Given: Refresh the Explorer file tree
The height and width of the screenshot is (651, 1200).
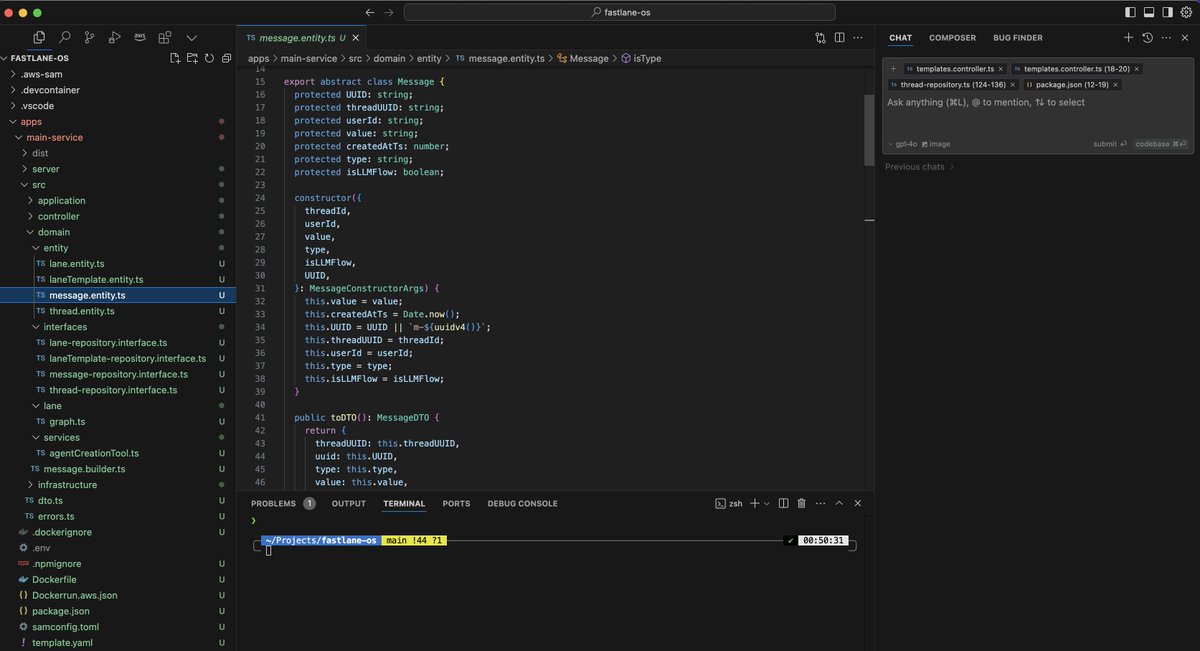Looking at the screenshot, I should pos(209,58).
